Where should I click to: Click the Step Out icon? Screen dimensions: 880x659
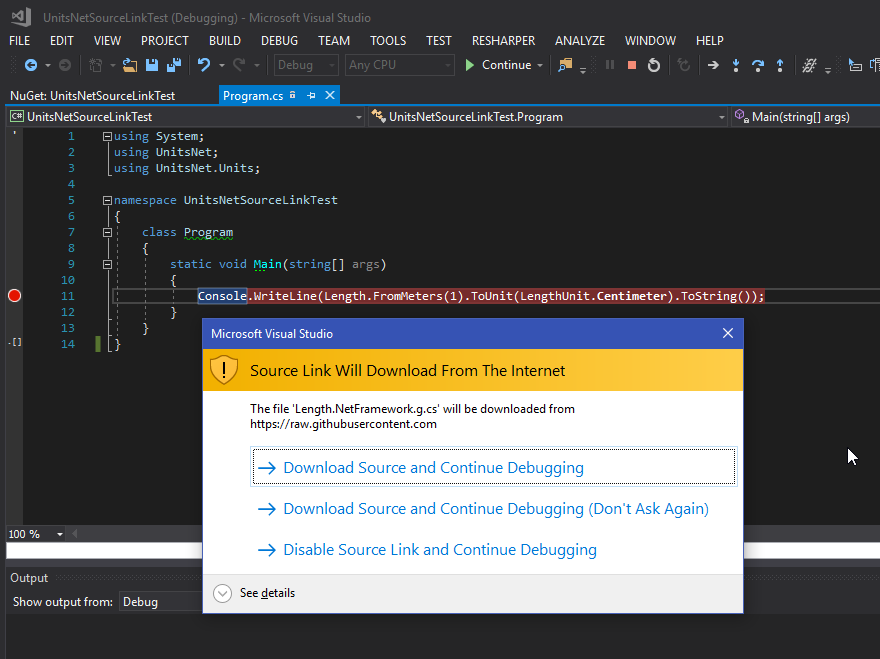(780, 65)
